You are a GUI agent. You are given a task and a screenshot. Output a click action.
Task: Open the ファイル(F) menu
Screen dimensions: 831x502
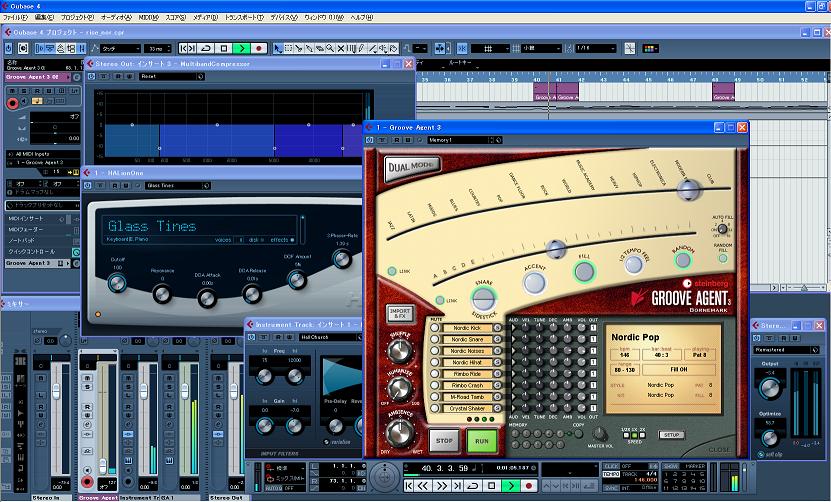click(x=15, y=17)
